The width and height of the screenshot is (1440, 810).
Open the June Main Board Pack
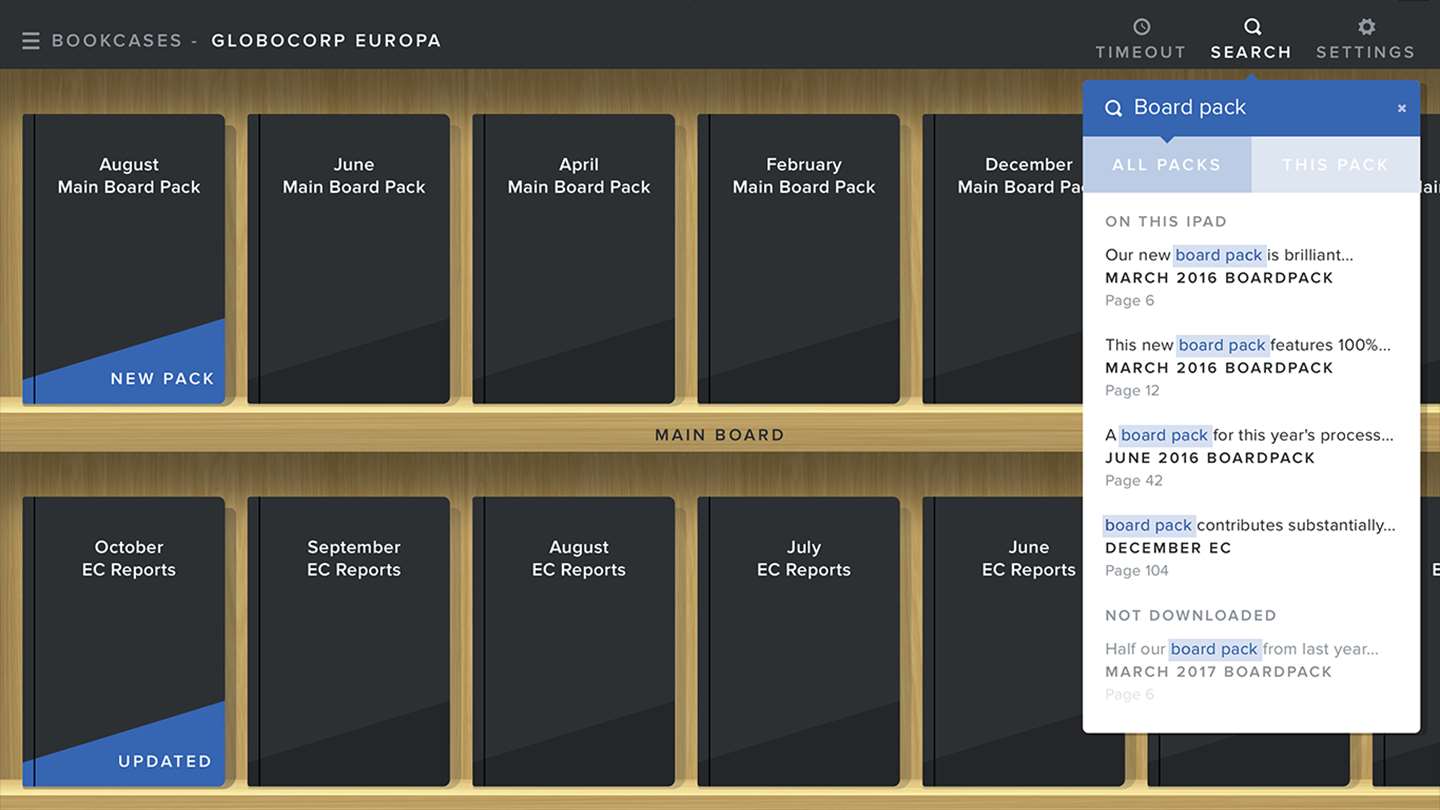[349, 259]
